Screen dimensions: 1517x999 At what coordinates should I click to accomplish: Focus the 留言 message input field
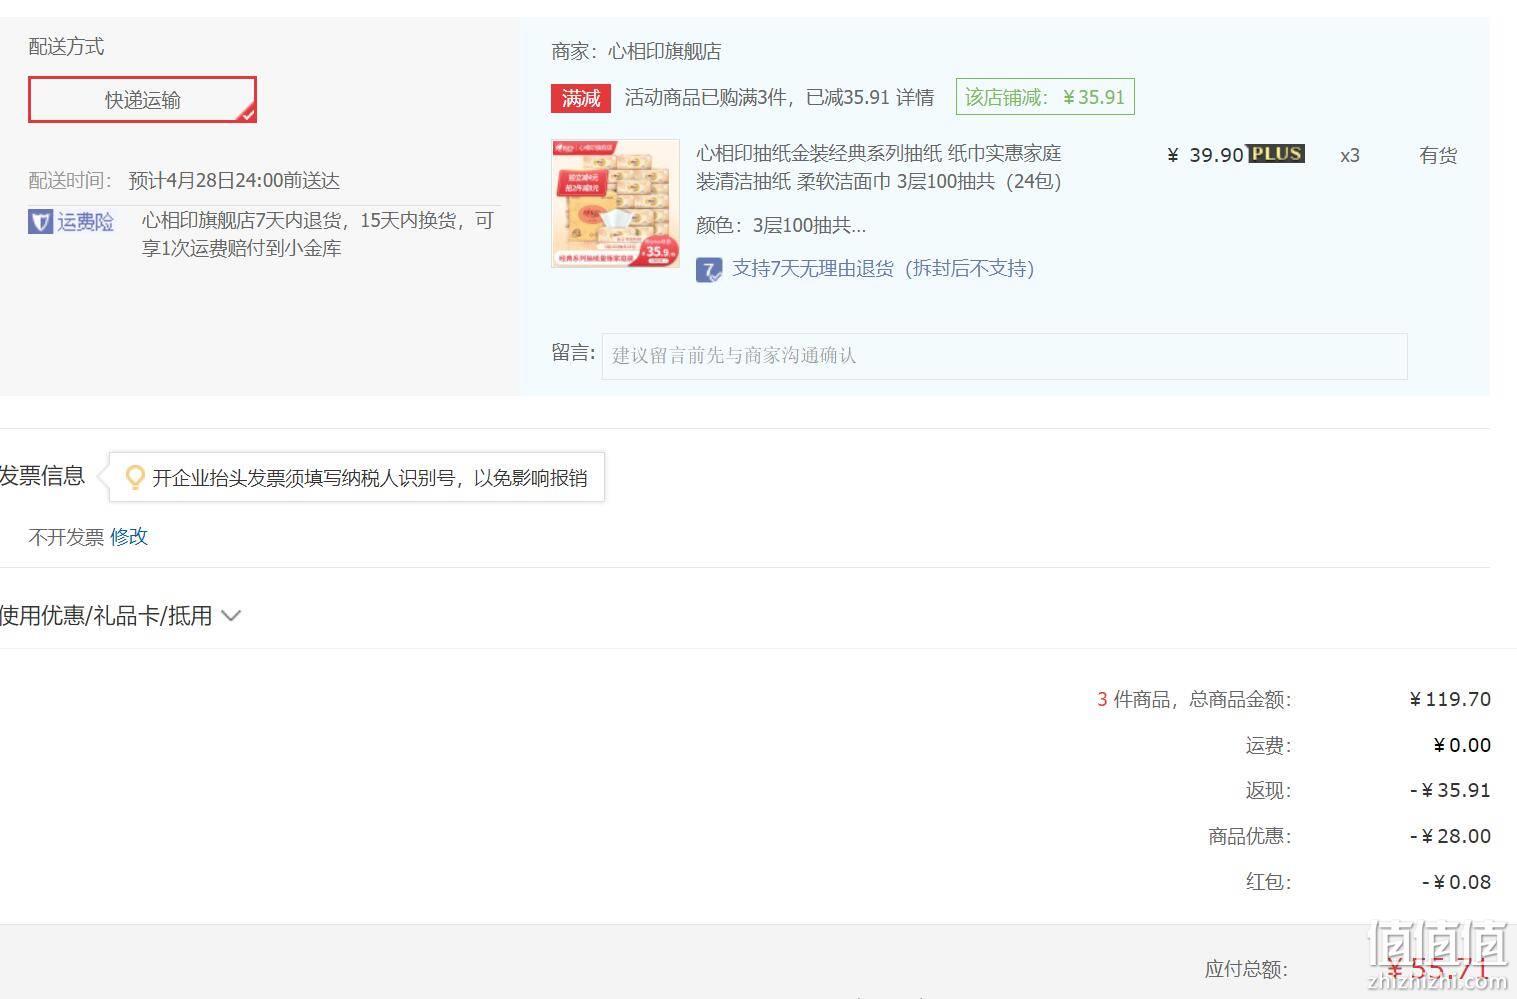pos(1004,356)
